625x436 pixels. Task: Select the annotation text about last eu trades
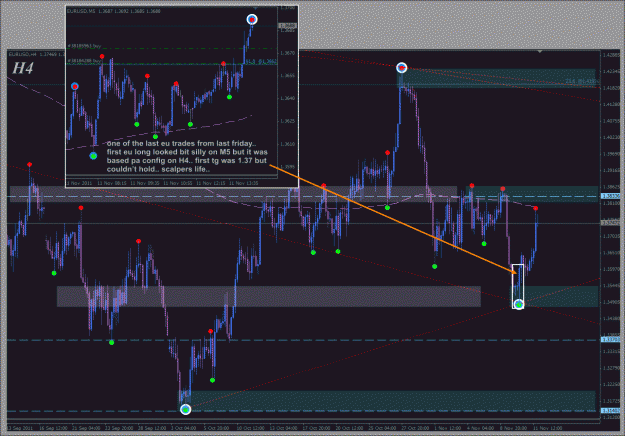[x=187, y=156]
